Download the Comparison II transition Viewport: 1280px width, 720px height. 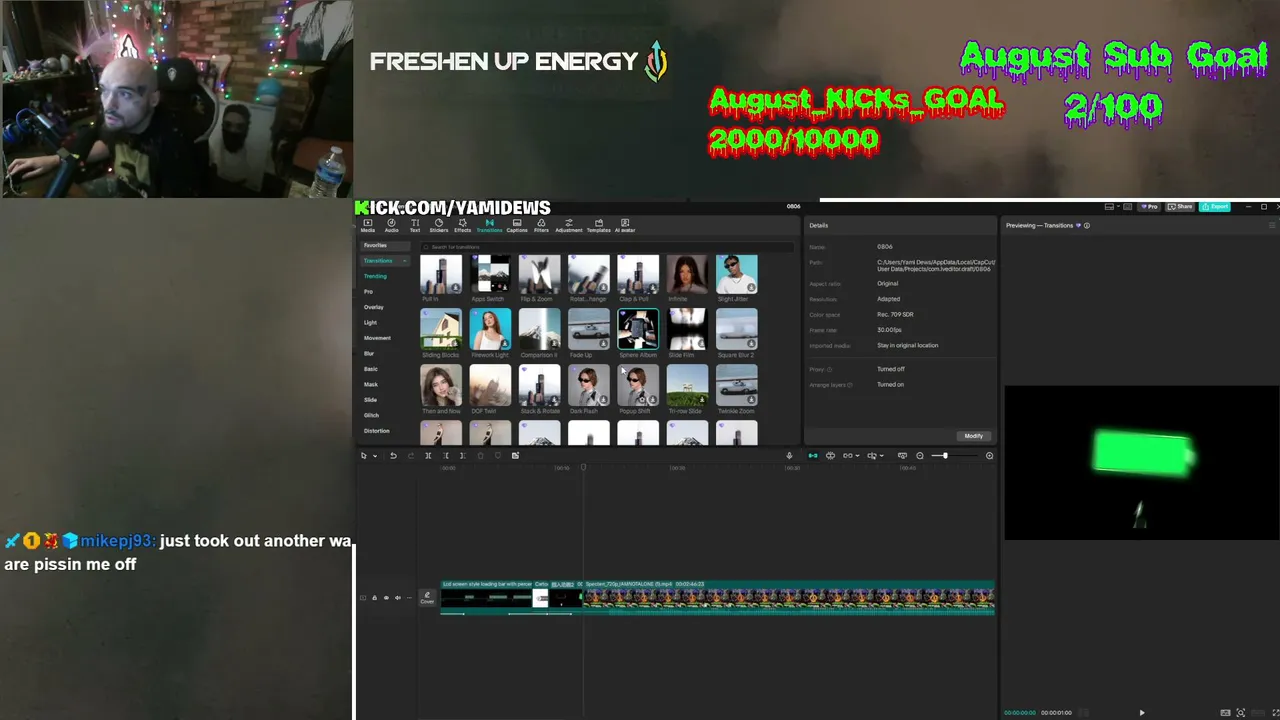click(x=554, y=344)
